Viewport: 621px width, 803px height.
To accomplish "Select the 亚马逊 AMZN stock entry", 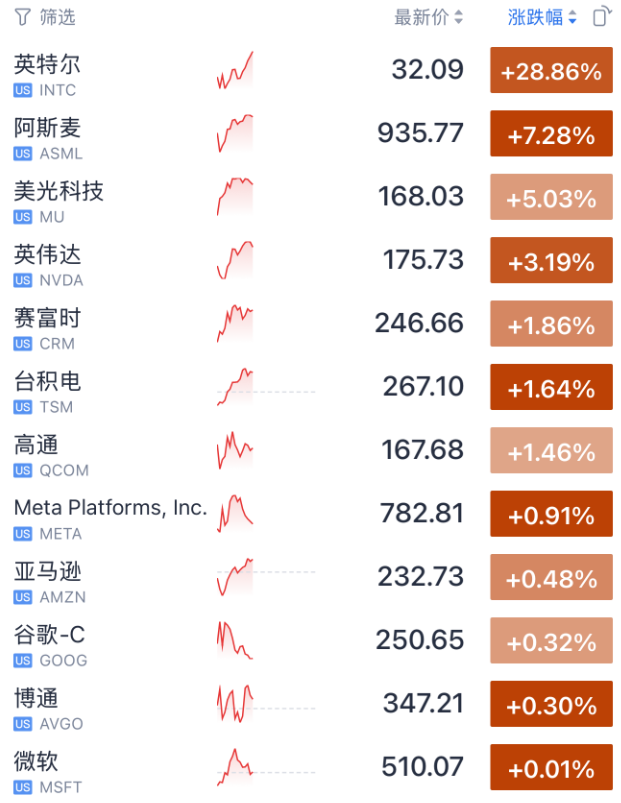I will point(49,582).
